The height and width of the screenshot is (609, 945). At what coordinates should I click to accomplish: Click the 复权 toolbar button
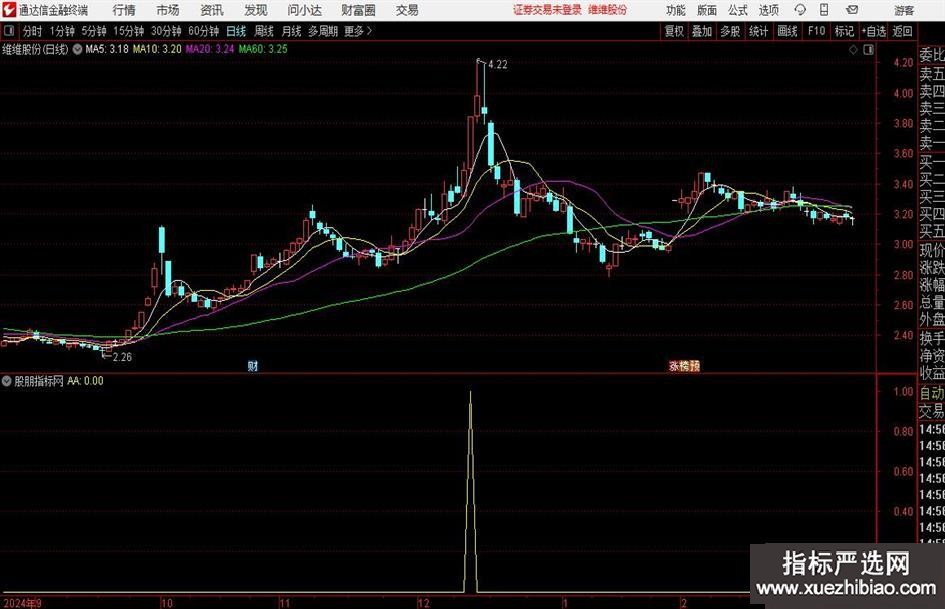point(674,31)
